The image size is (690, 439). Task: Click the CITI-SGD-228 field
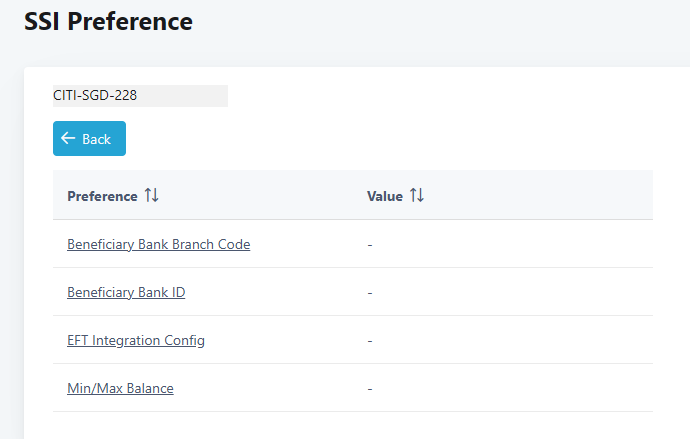point(140,96)
